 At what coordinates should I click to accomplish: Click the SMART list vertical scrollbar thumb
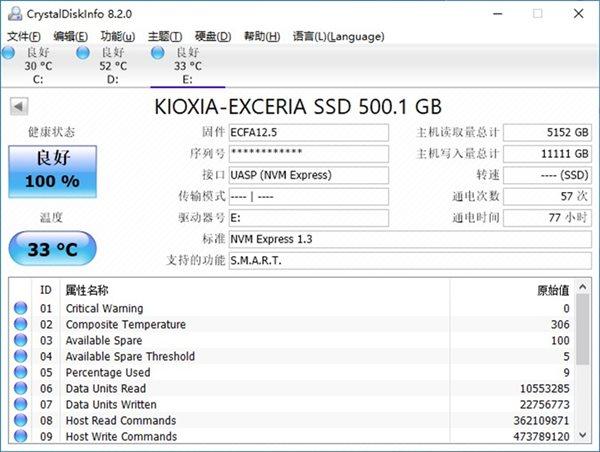583,330
